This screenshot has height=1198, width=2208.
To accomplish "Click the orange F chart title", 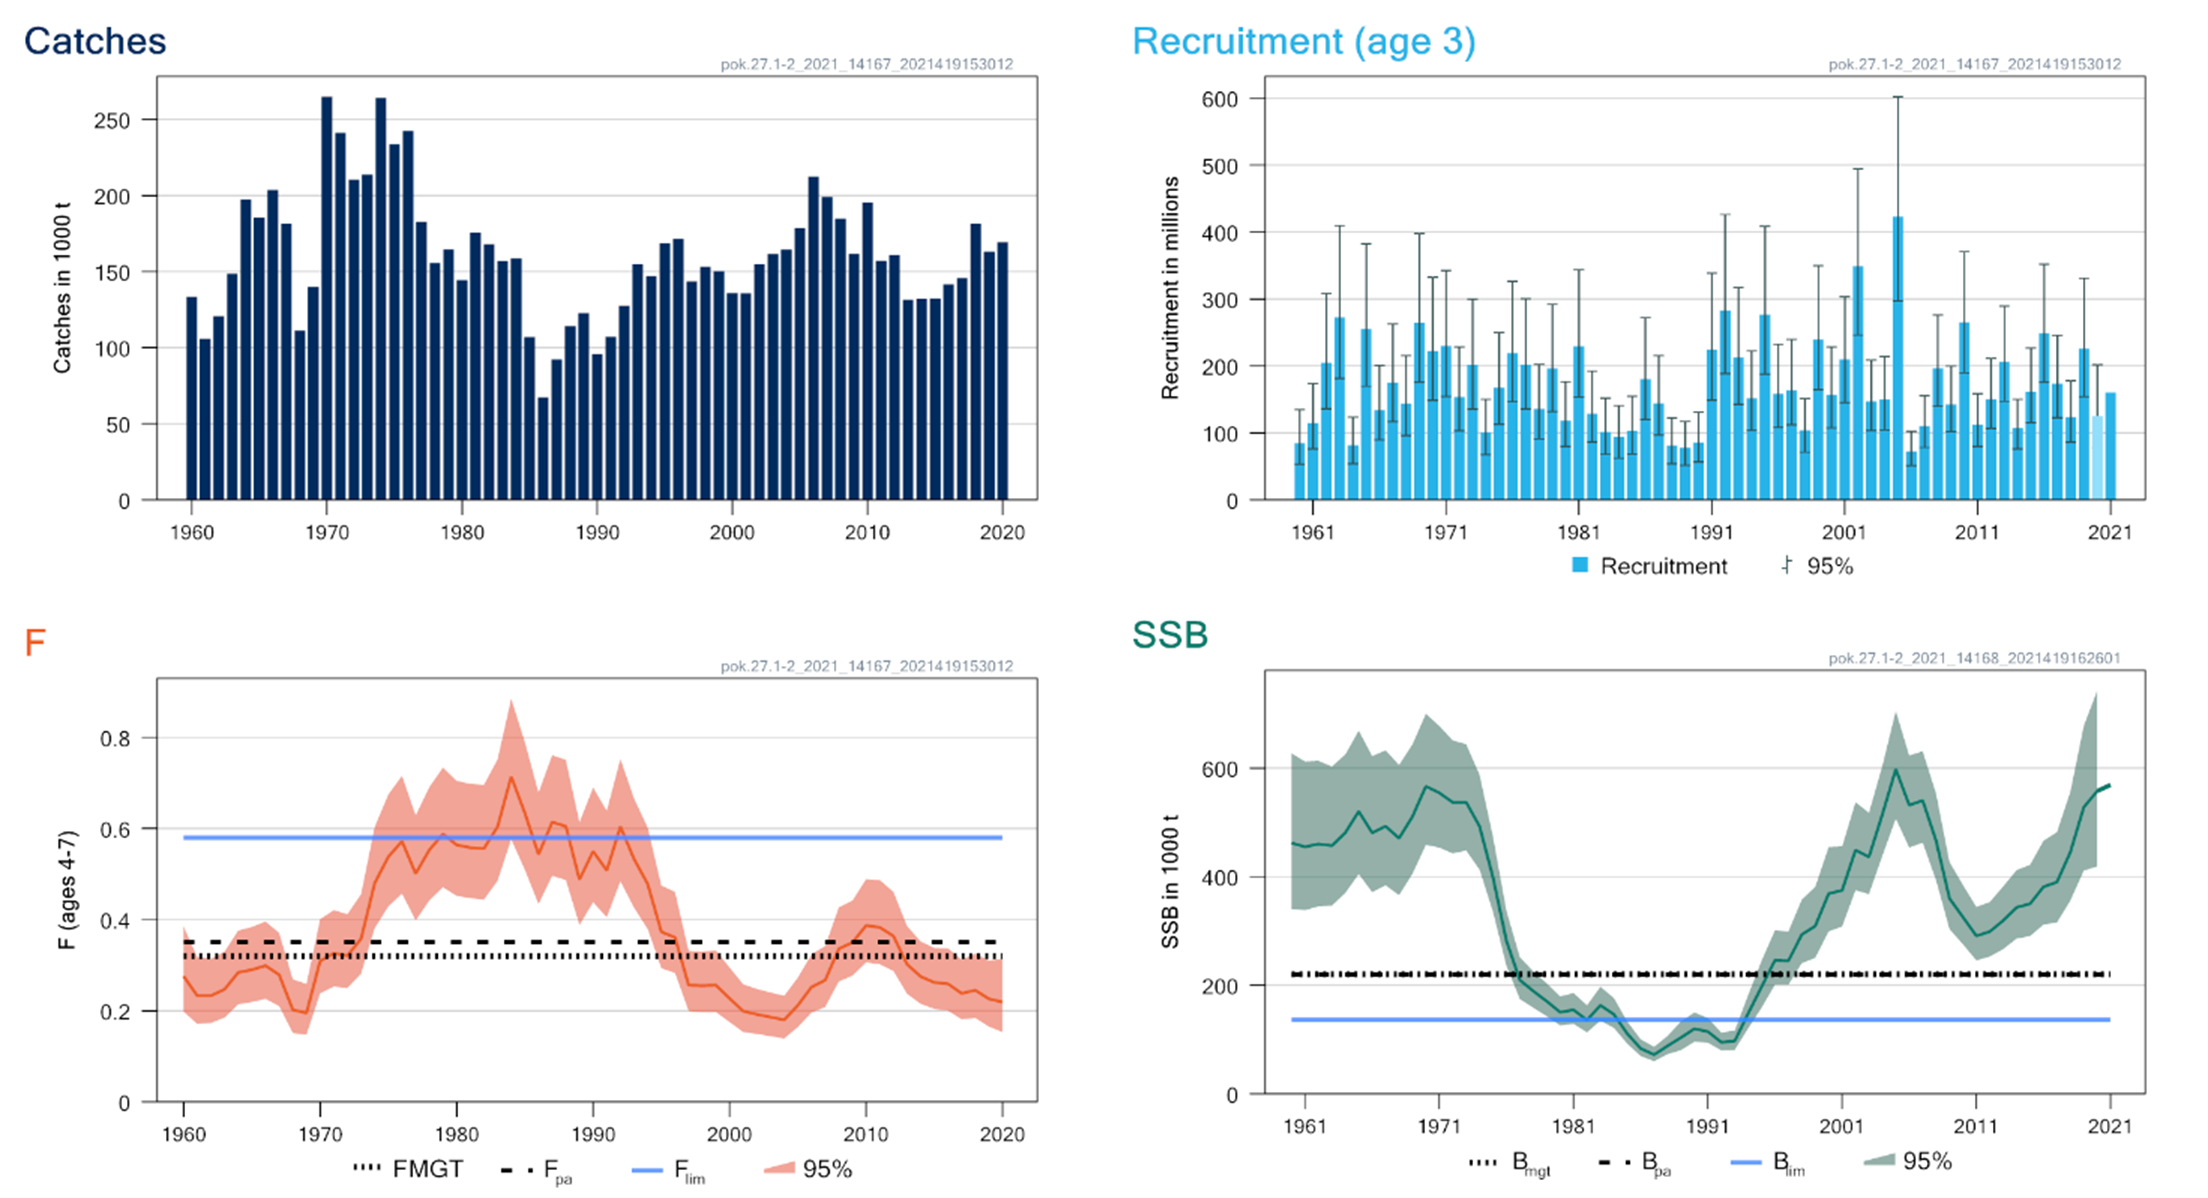I will pos(35,642).
